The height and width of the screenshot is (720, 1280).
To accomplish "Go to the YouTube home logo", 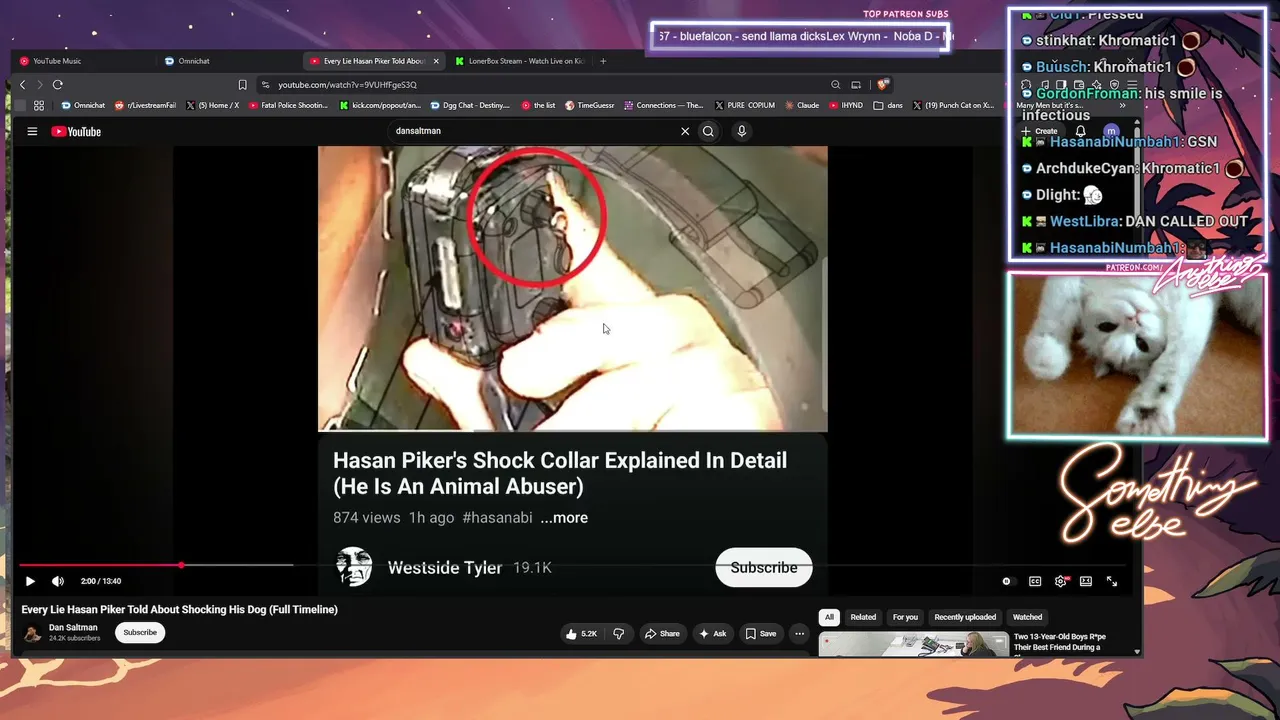I will pyautogui.click(x=76, y=131).
